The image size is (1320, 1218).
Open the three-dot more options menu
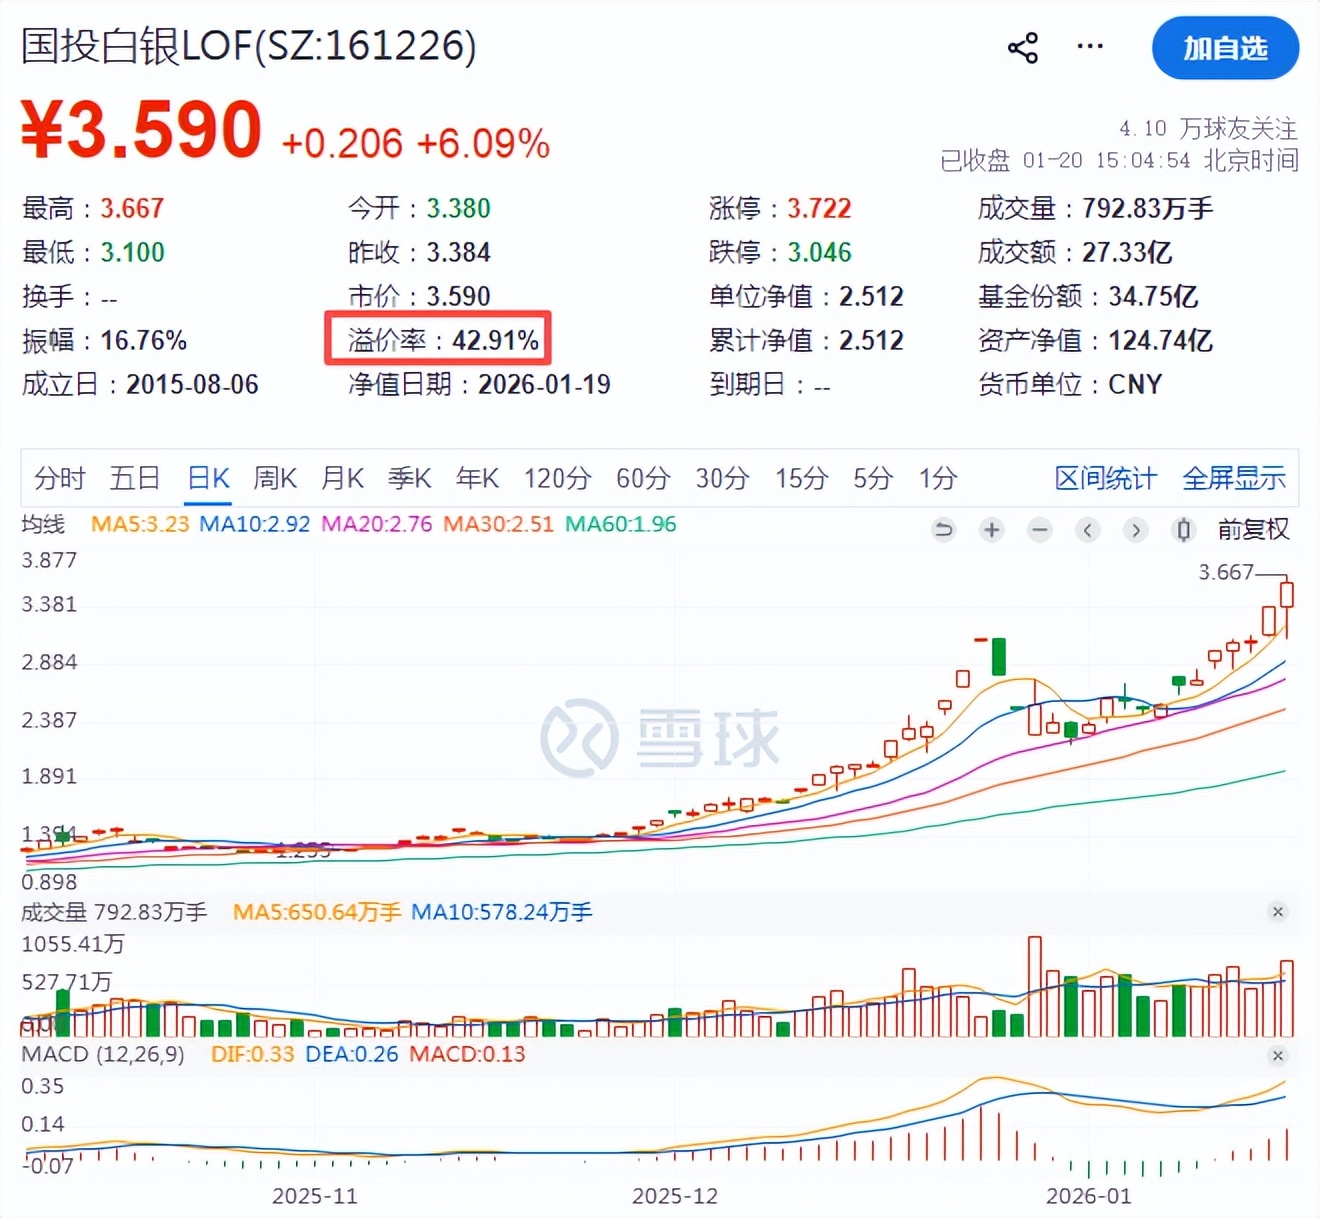1090,46
